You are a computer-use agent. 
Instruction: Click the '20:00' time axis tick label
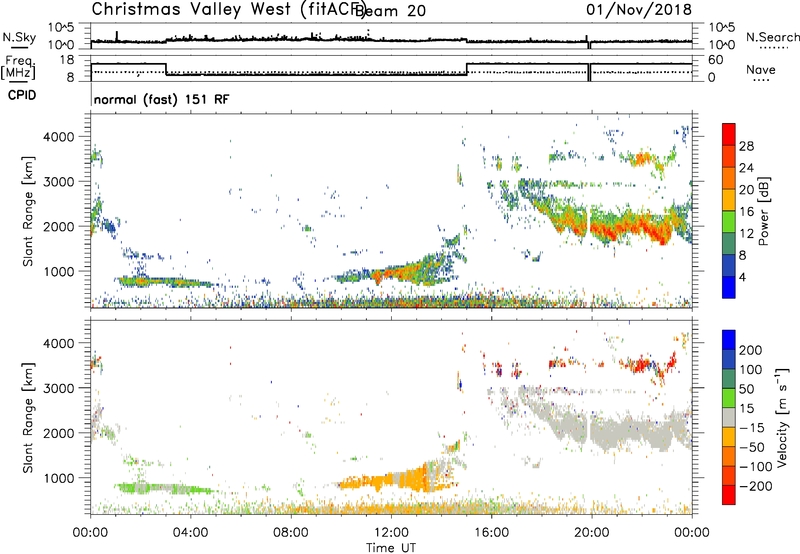(591, 533)
